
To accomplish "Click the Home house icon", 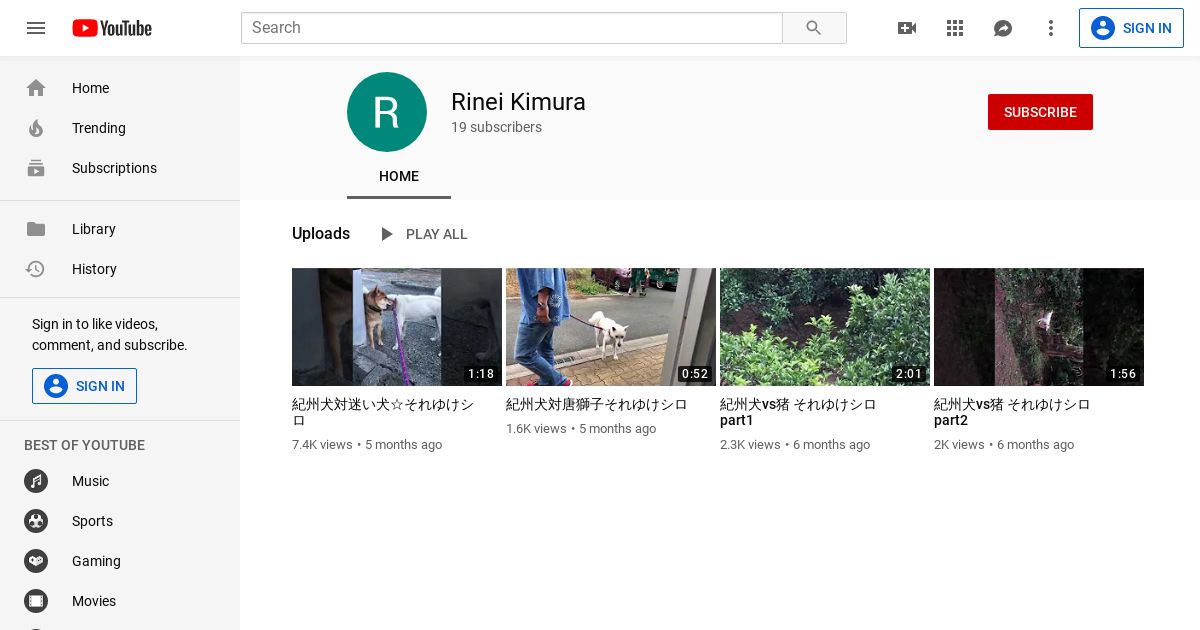I will [36, 88].
